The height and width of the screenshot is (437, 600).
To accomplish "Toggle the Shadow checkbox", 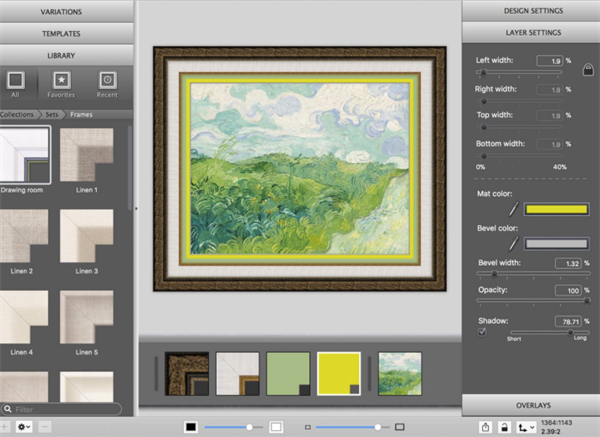I will tap(482, 332).
